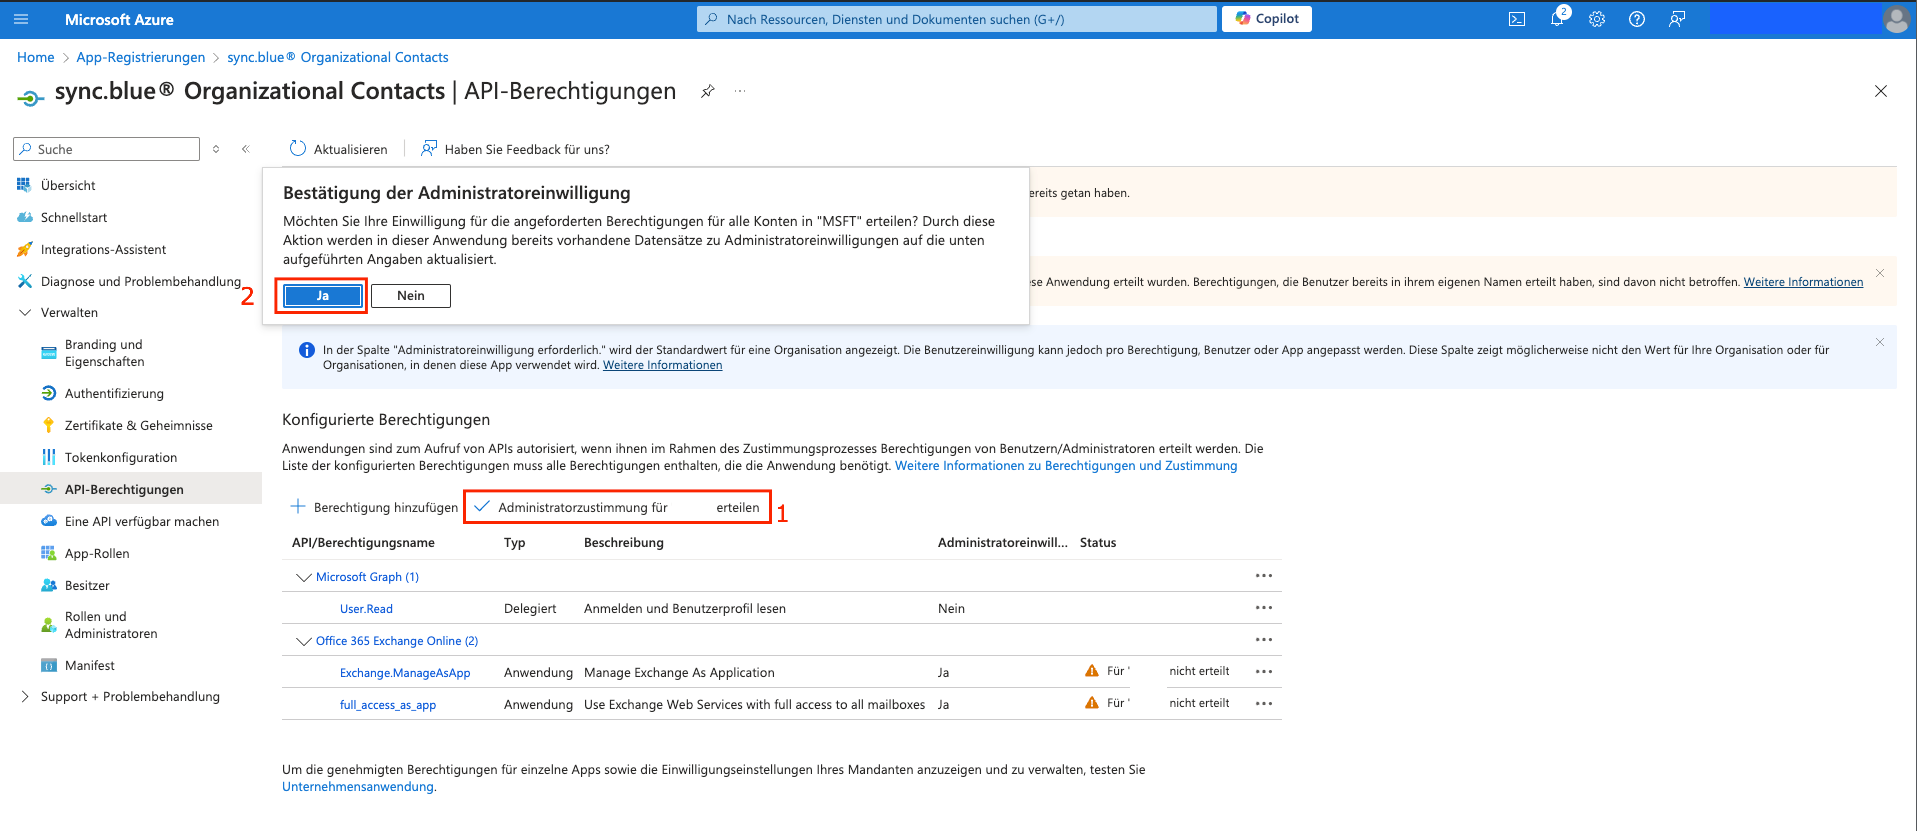Open the Azure portal hamburger menu

(21, 19)
